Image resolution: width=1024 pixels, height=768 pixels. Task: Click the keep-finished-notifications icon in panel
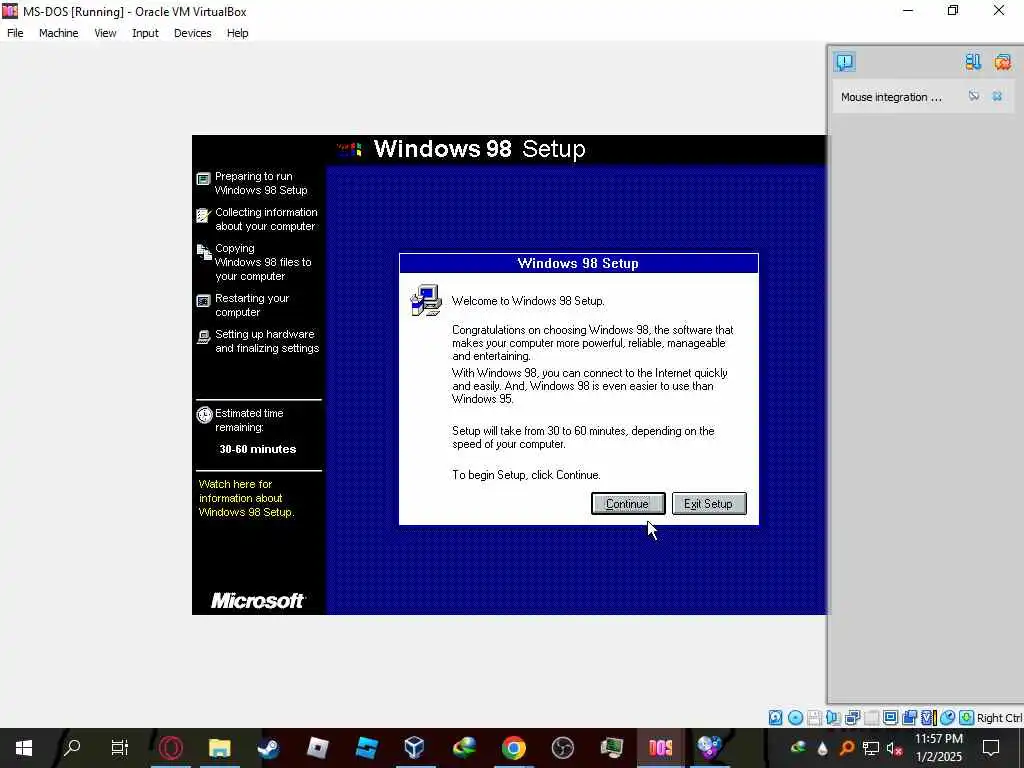pyautogui.click(x=973, y=62)
